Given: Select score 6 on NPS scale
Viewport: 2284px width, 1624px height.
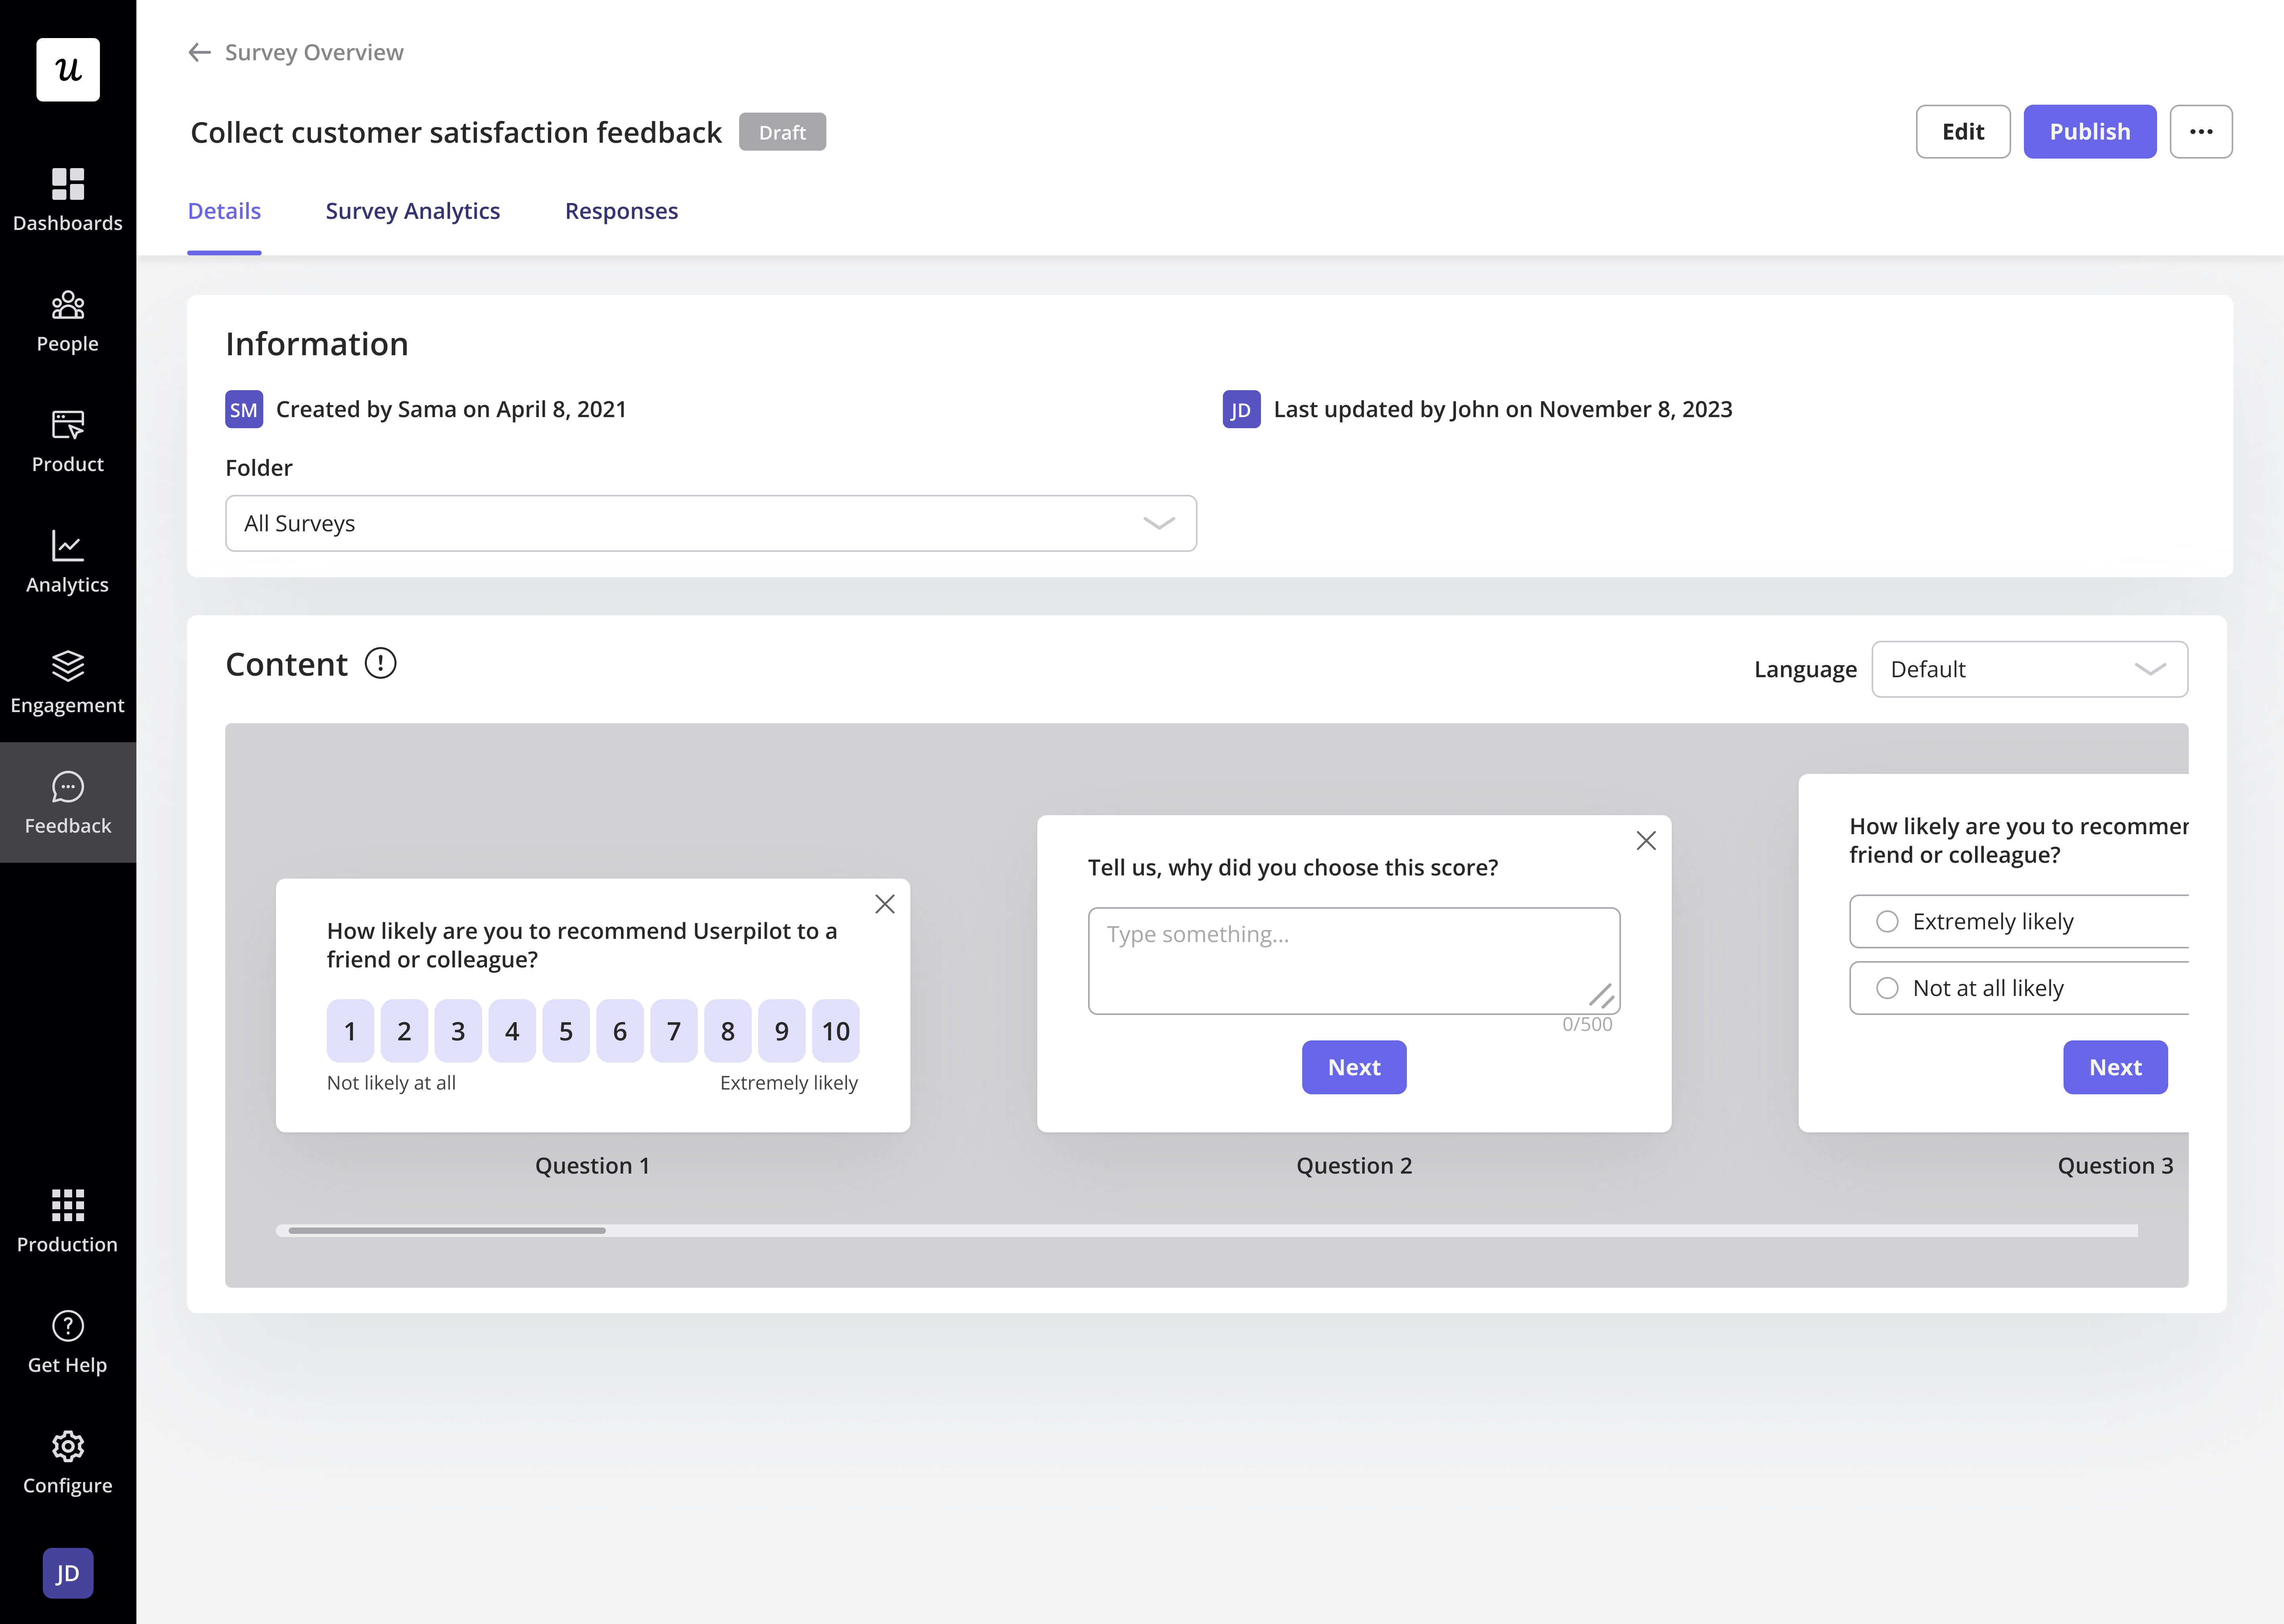Looking at the screenshot, I should [x=620, y=1031].
